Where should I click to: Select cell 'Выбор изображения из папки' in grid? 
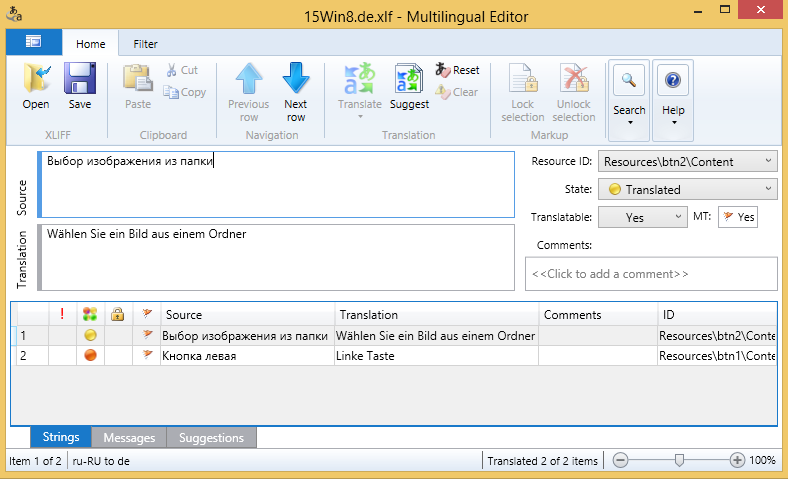[247, 336]
